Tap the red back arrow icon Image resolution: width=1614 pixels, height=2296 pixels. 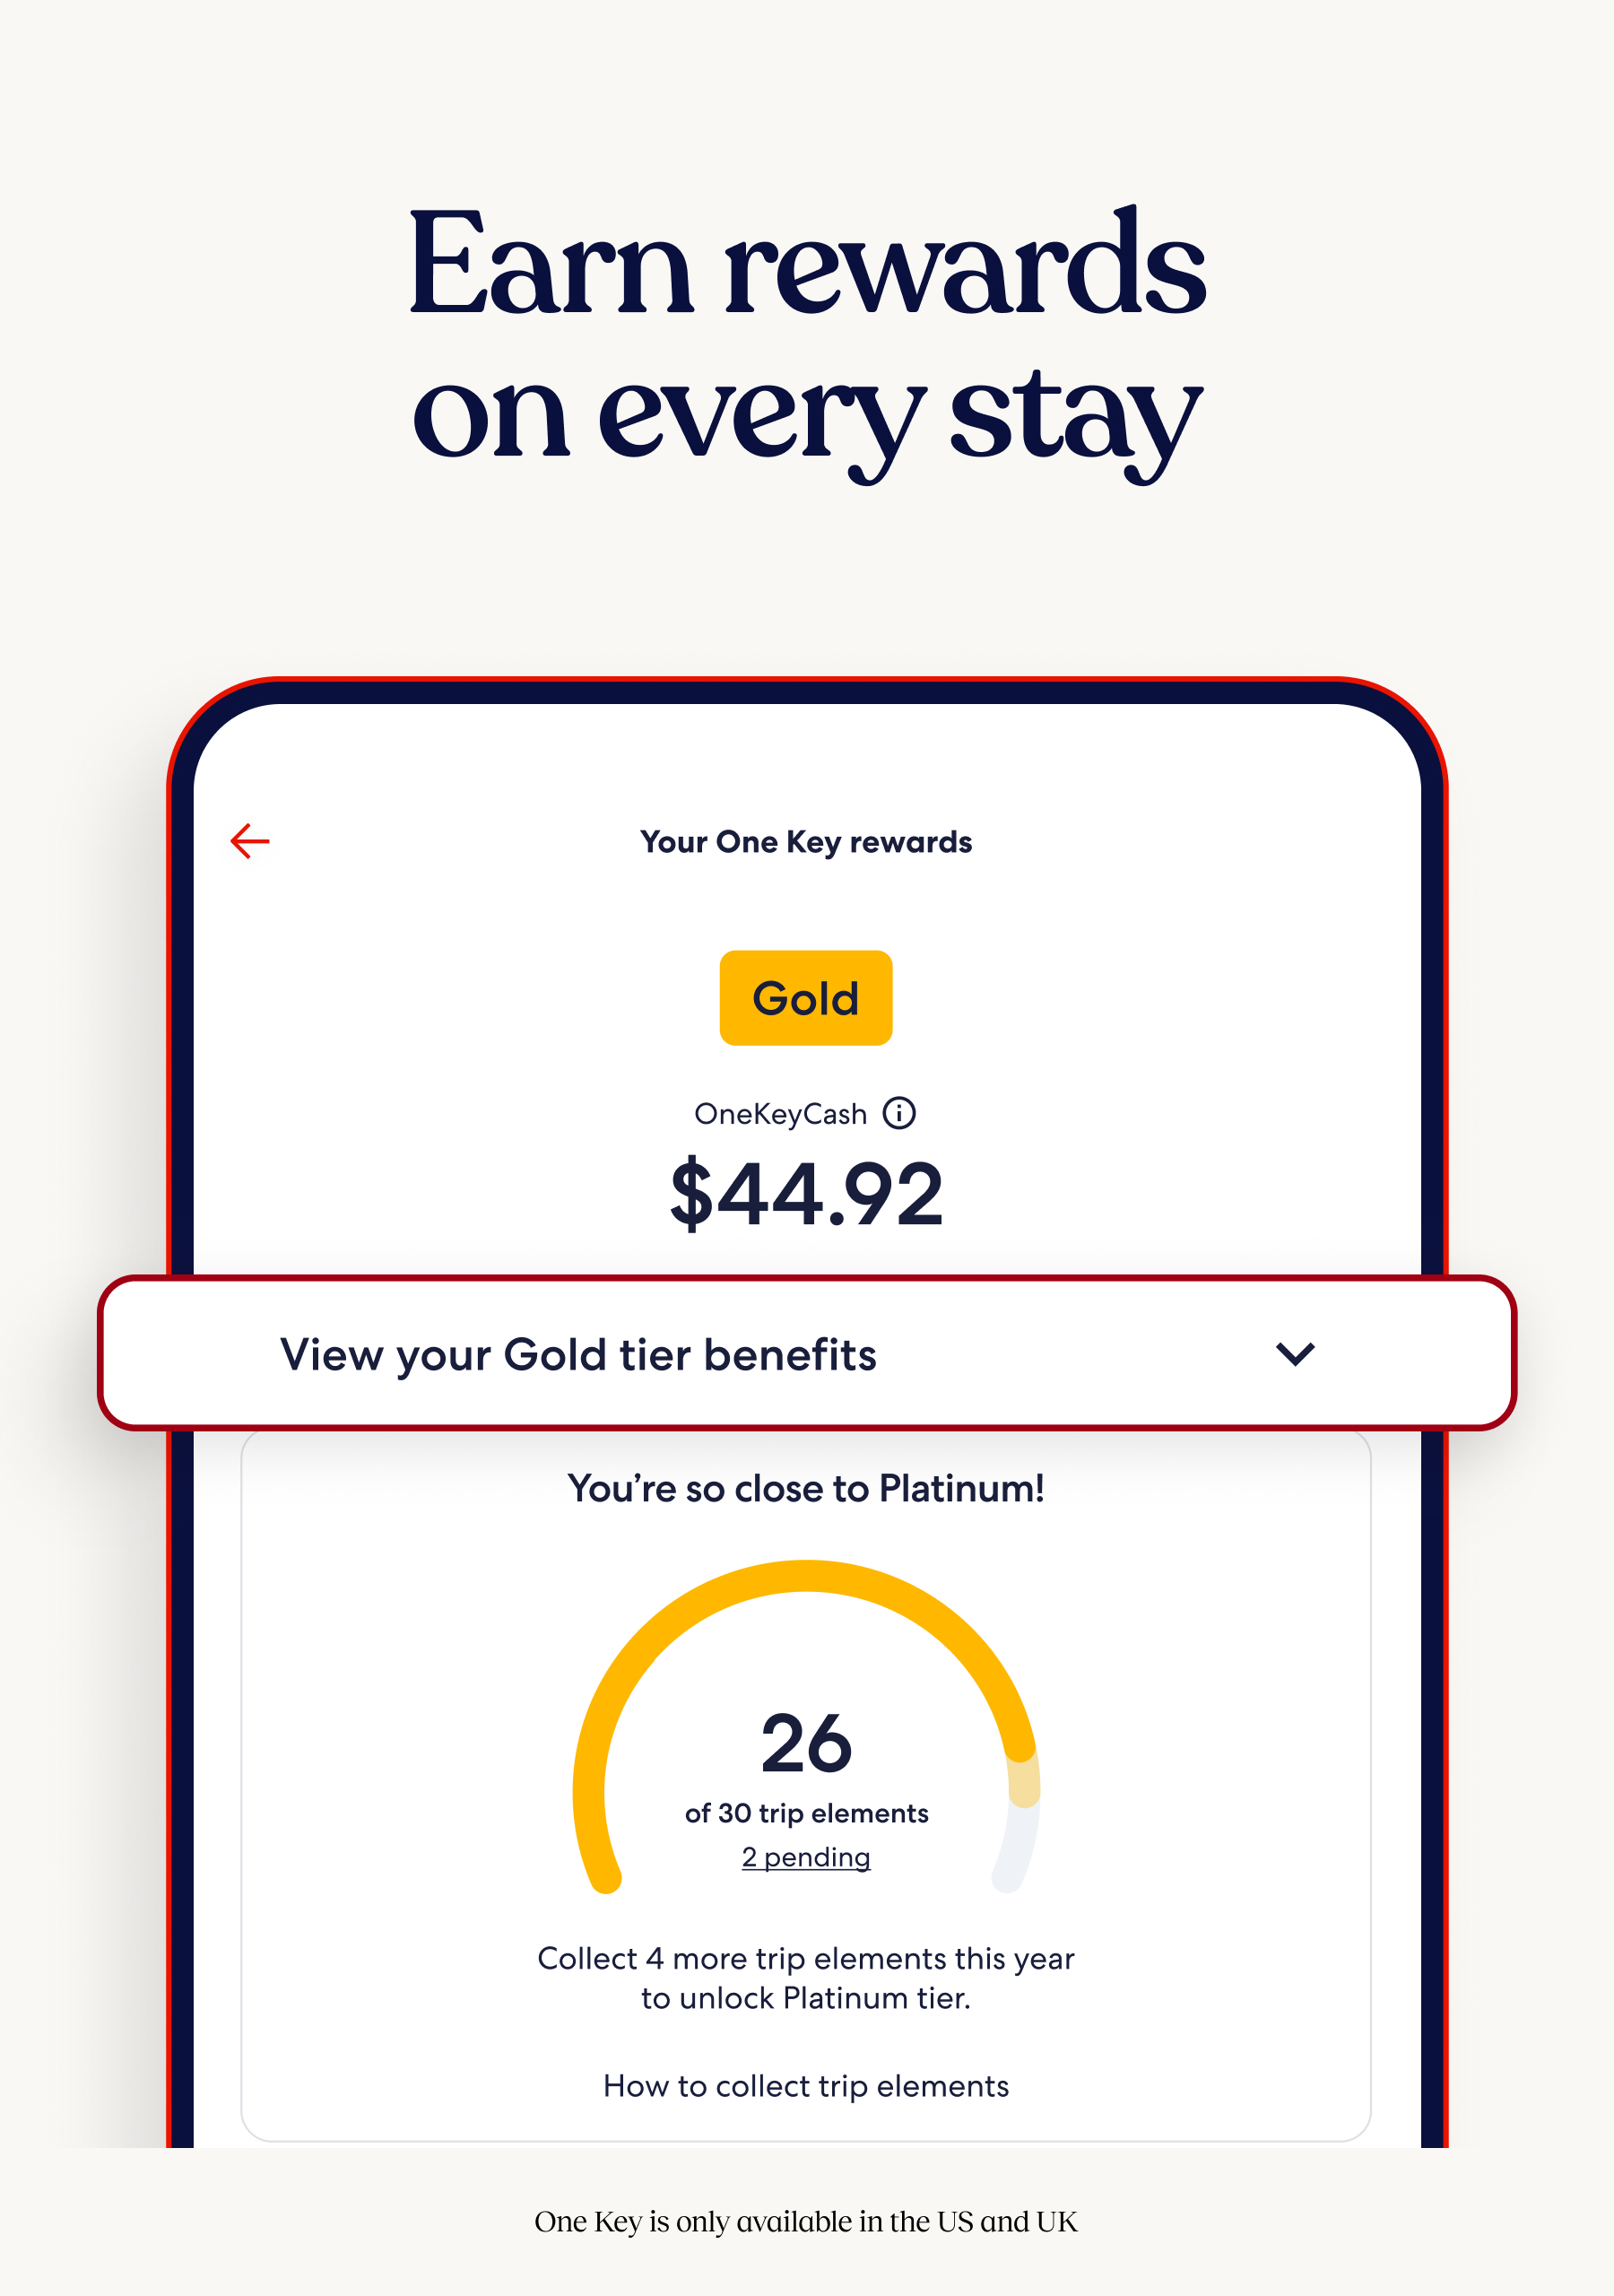point(250,841)
